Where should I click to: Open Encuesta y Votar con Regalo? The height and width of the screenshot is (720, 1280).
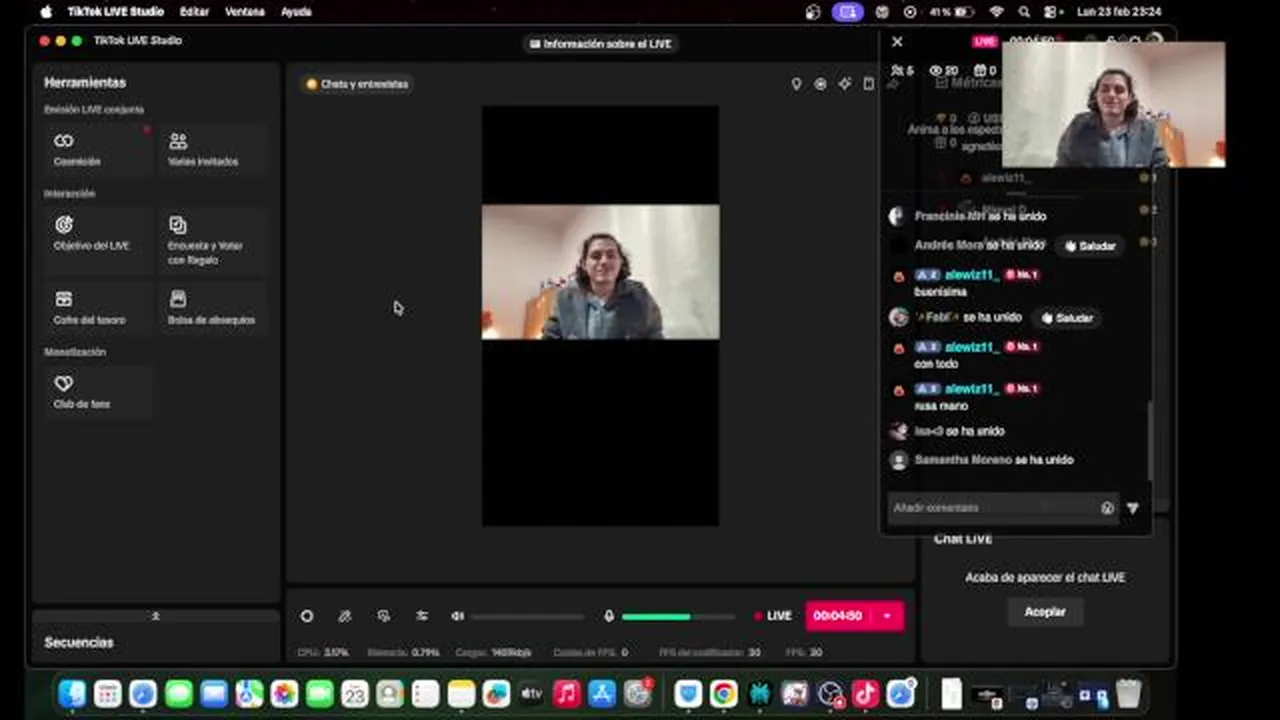pyautogui.click(x=212, y=239)
